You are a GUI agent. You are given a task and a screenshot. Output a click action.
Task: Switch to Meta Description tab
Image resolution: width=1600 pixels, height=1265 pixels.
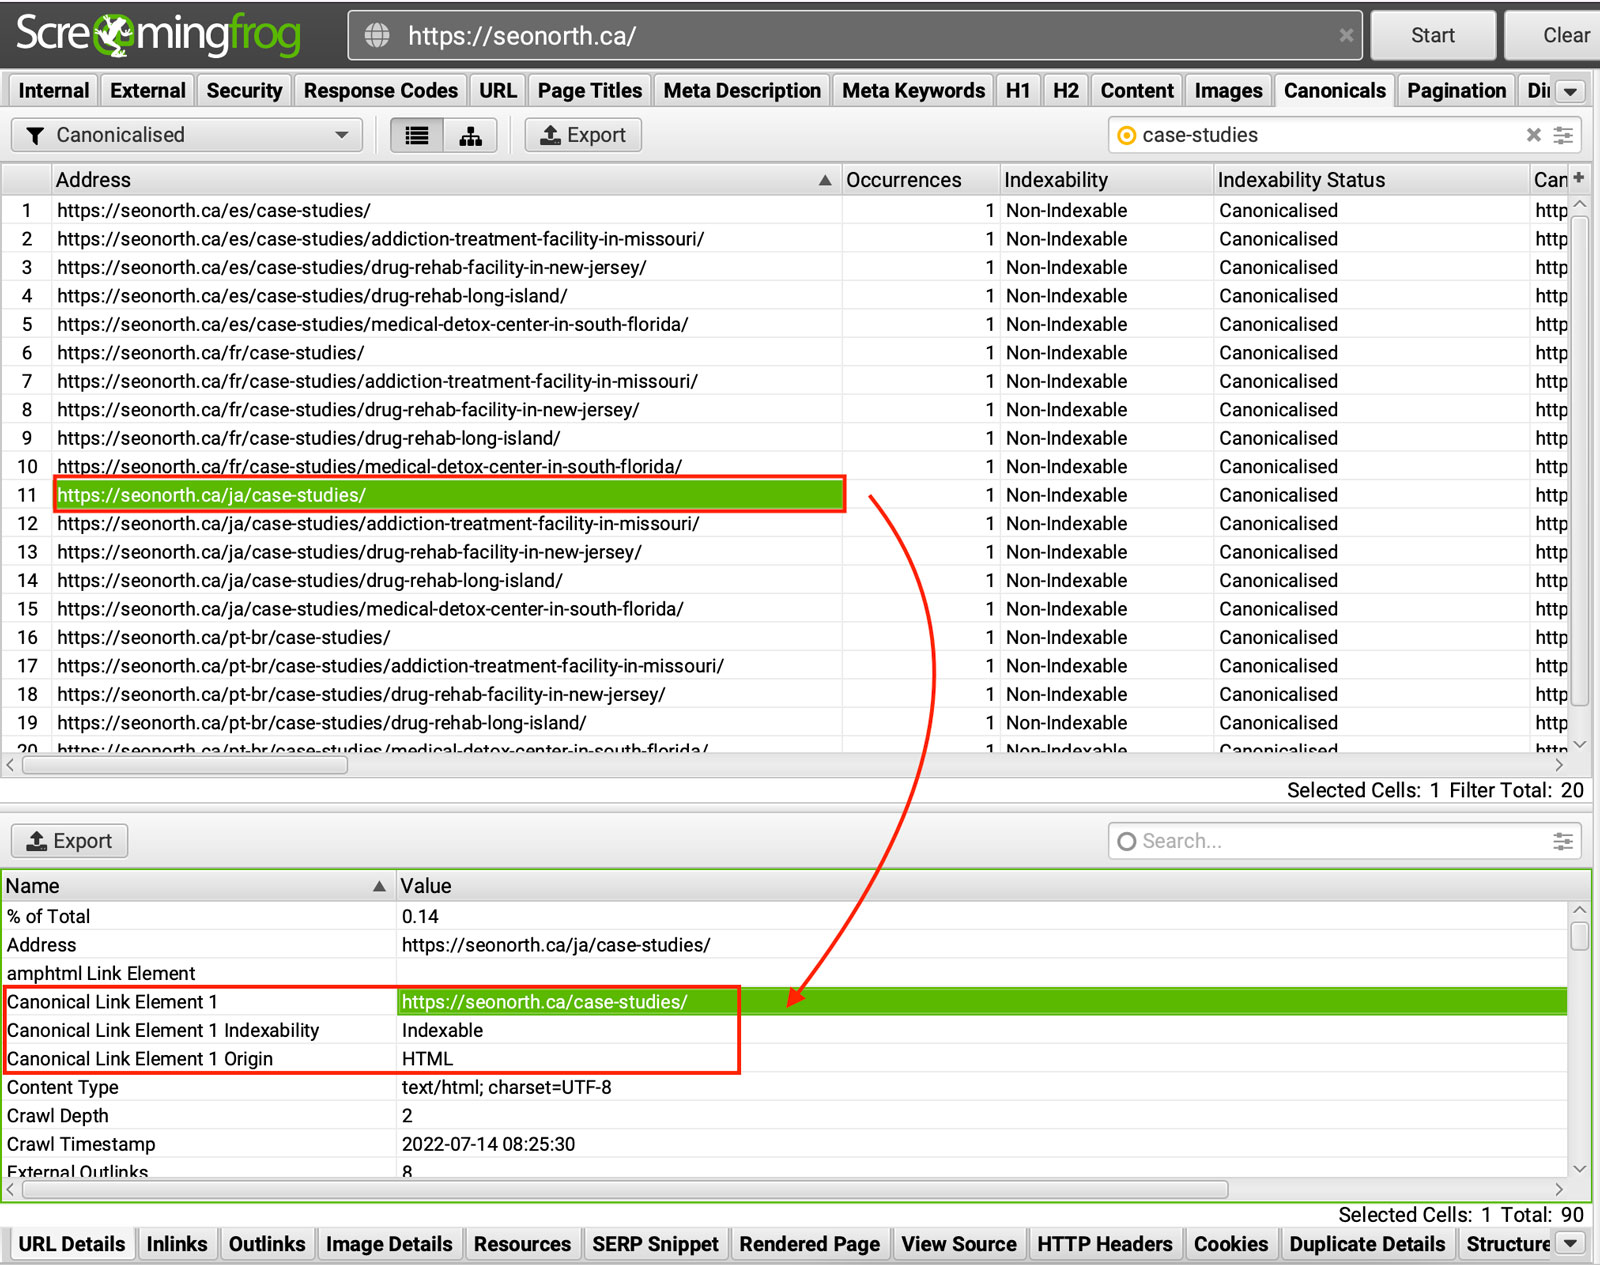[x=742, y=91]
